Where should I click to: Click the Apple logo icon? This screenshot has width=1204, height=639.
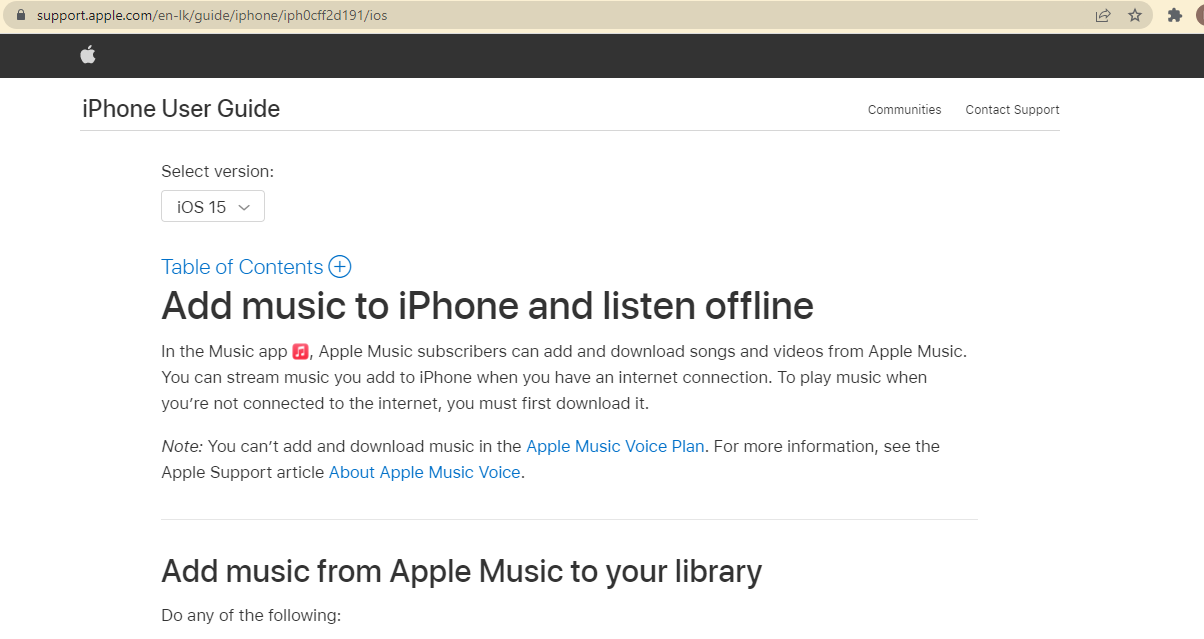(x=88, y=55)
